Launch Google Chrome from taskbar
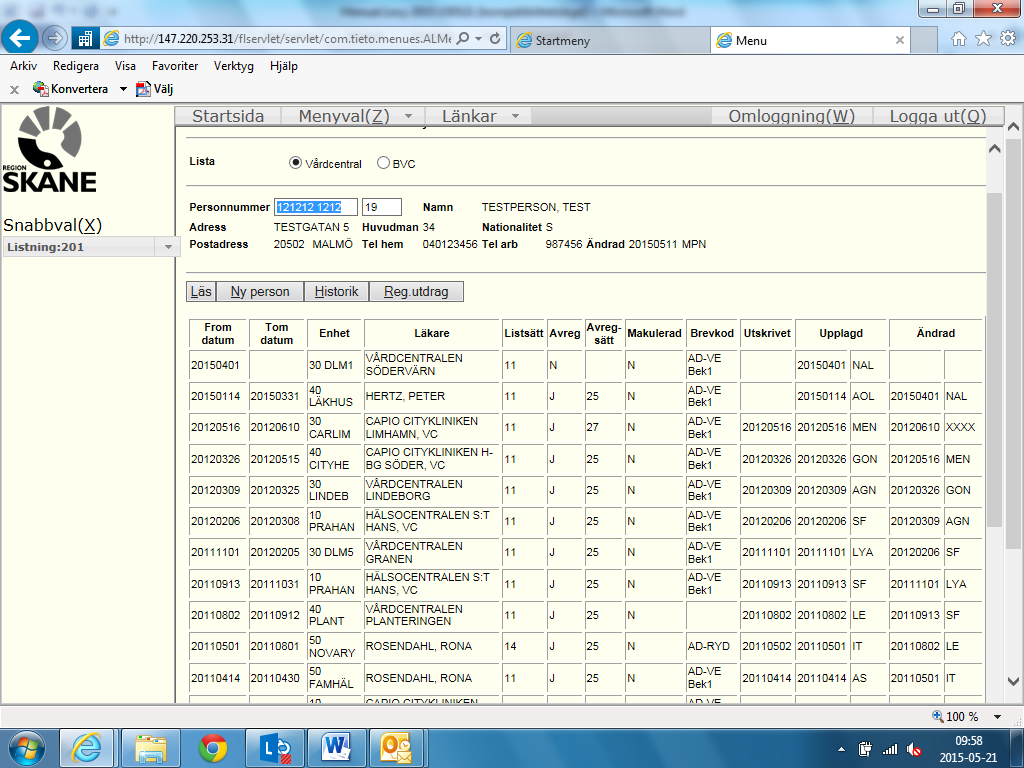The image size is (1024, 768). point(213,748)
